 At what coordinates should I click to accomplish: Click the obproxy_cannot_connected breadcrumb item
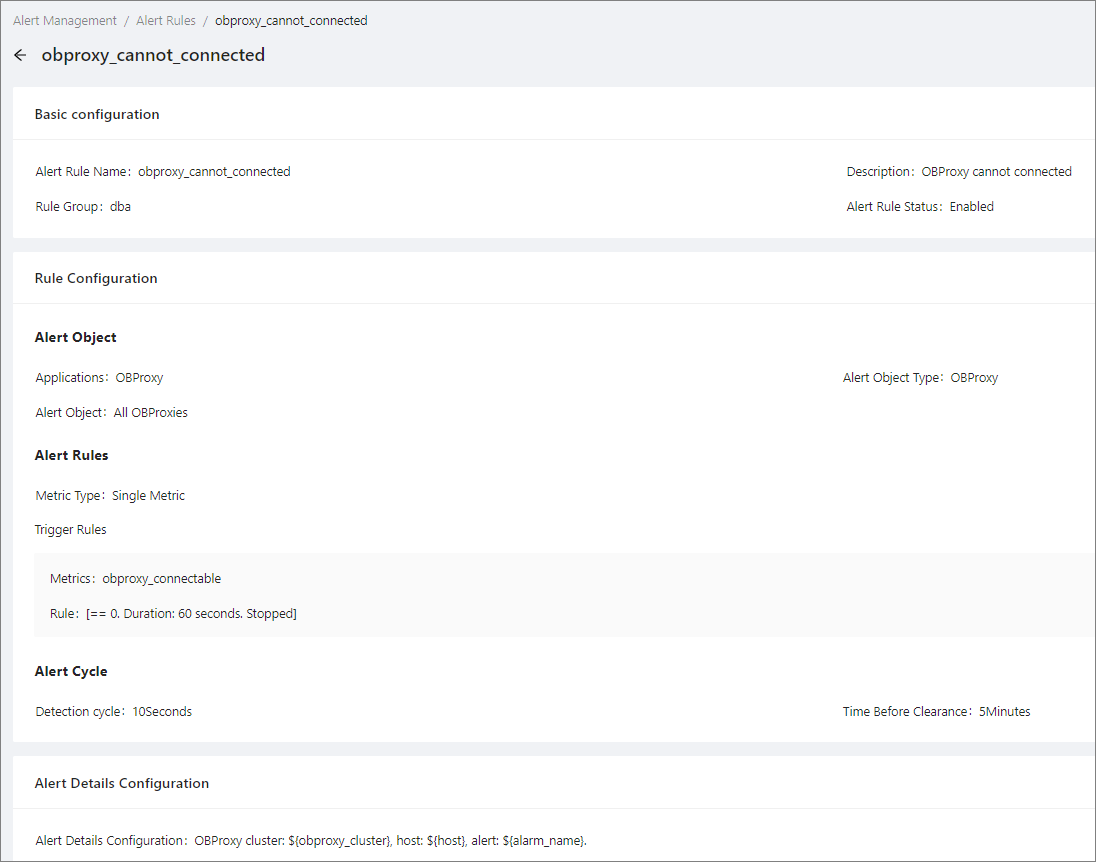click(291, 21)
